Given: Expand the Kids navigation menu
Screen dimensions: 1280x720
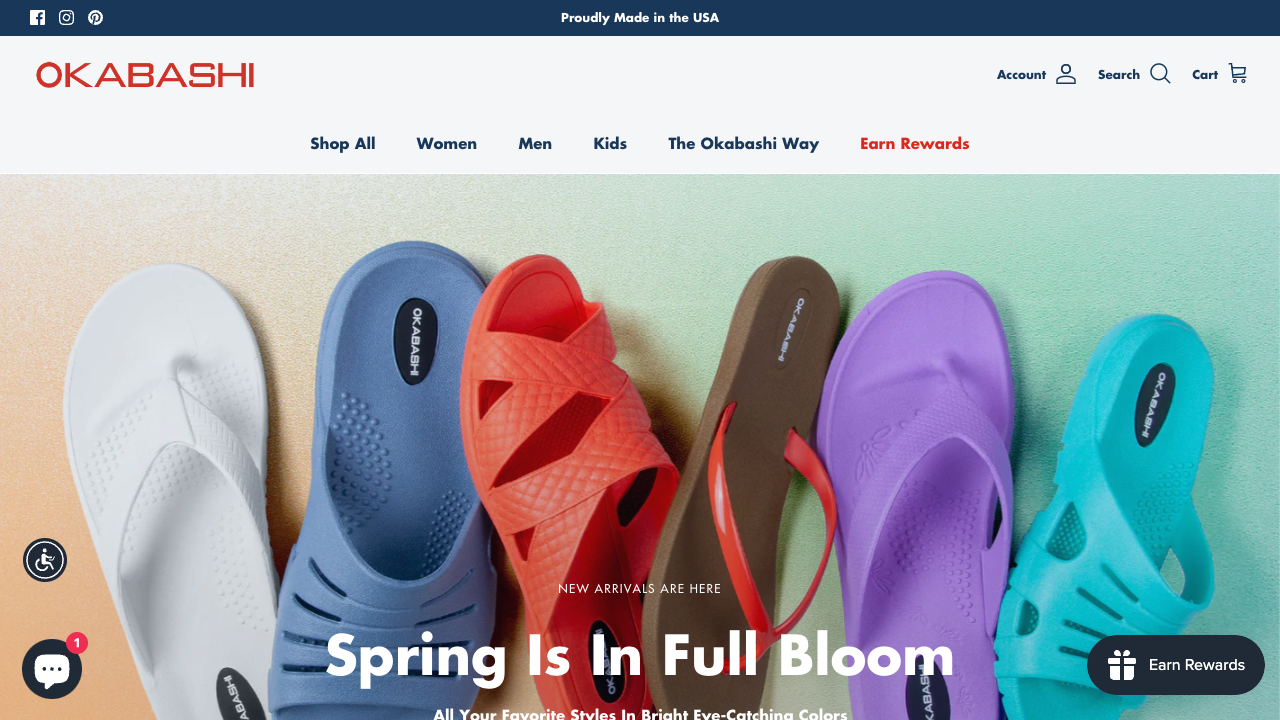Looking at the screenshot, I should [610, 143].
